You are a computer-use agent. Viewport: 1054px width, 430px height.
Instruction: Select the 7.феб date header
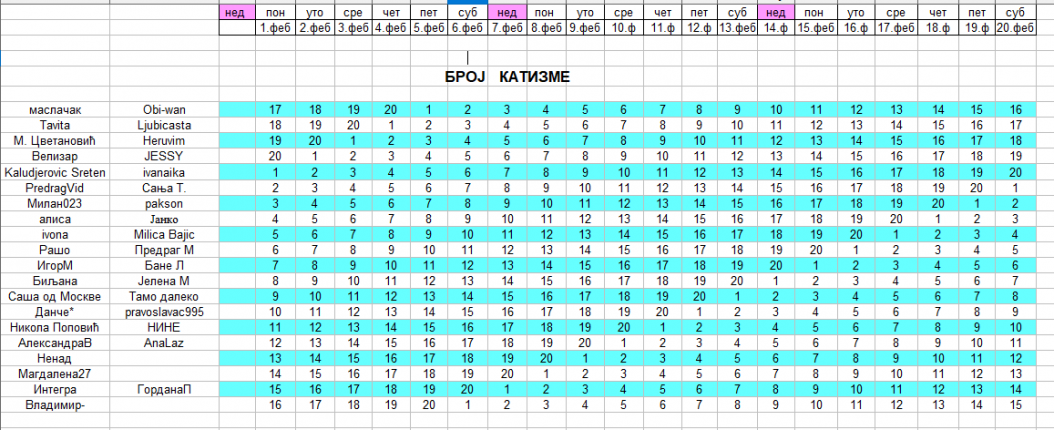(x=507, y=28)
